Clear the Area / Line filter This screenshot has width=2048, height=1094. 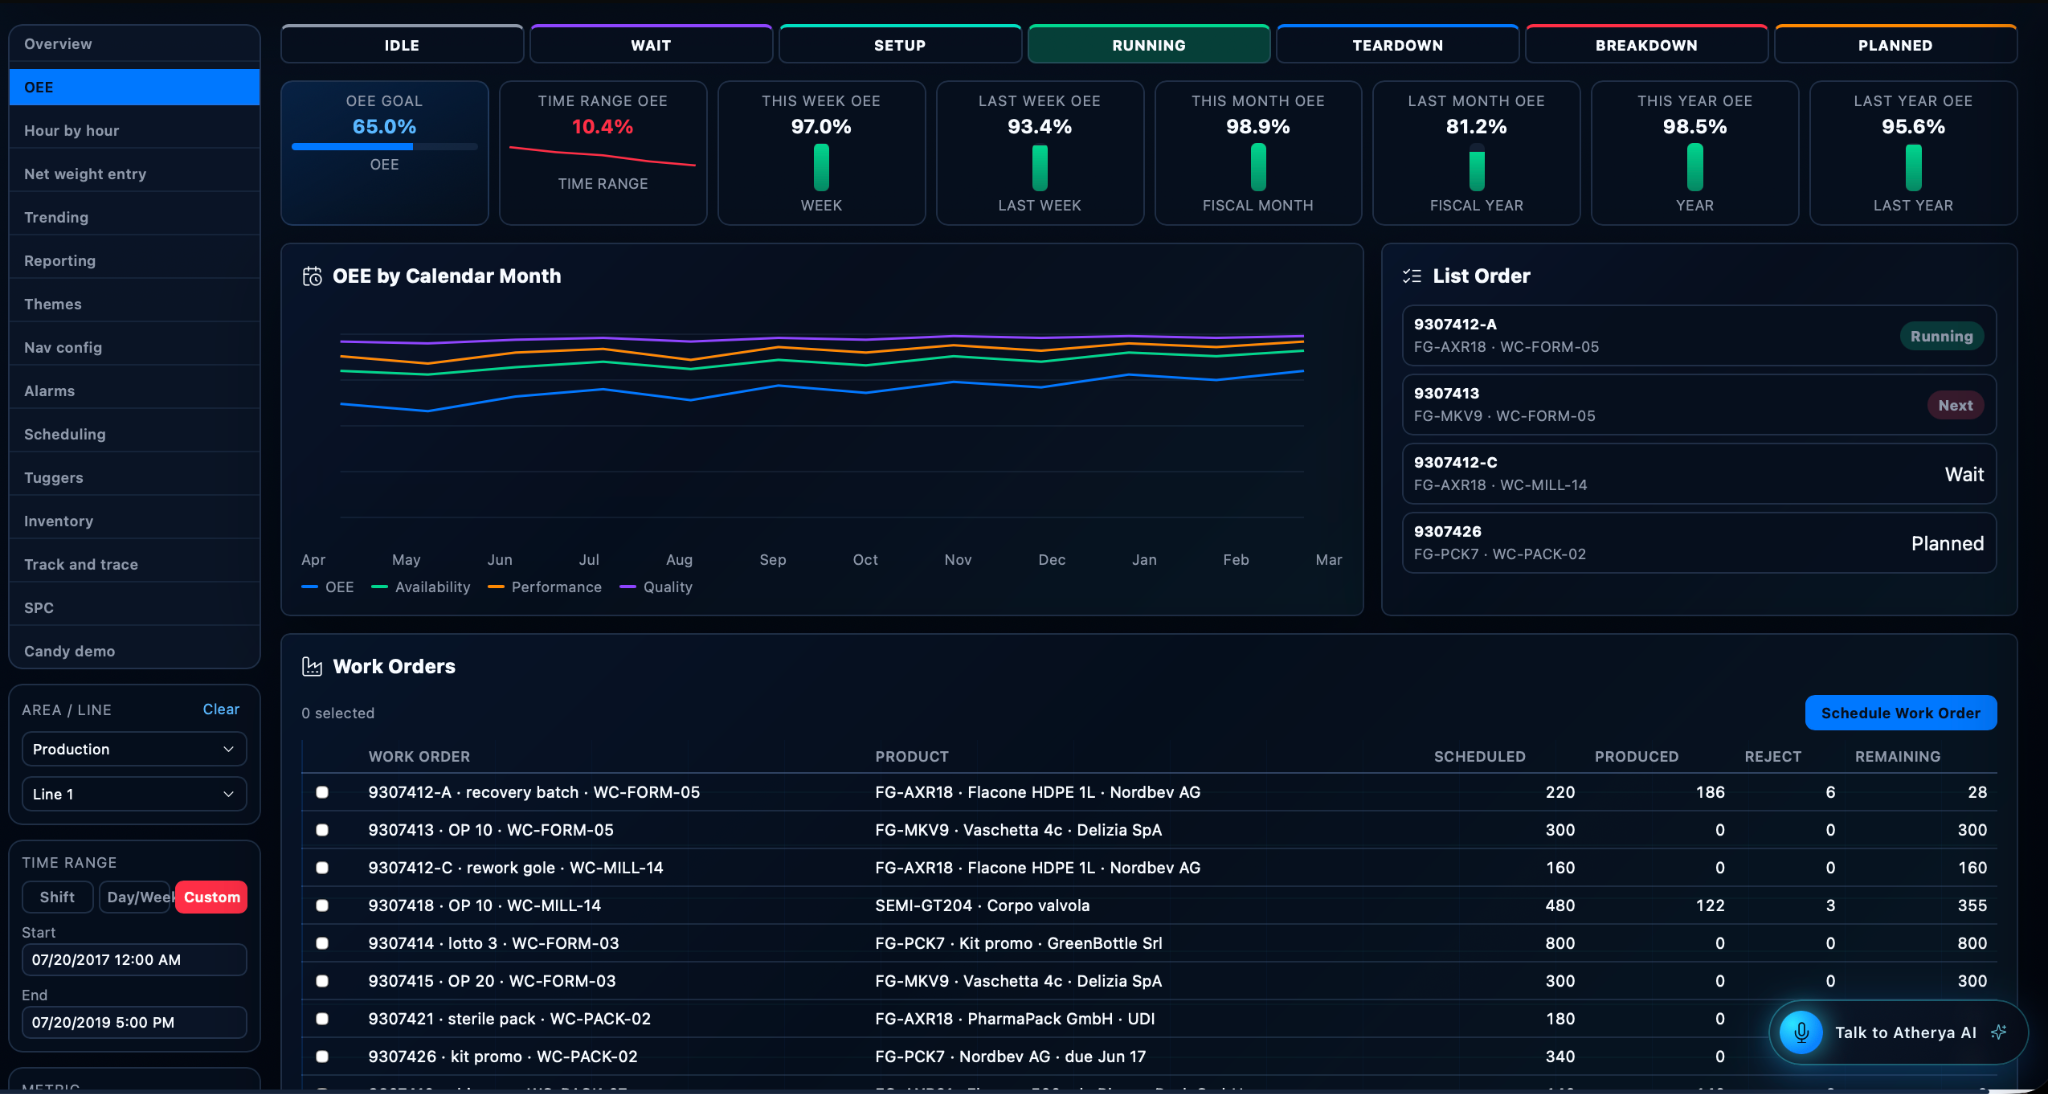click(x=221, y=709)
